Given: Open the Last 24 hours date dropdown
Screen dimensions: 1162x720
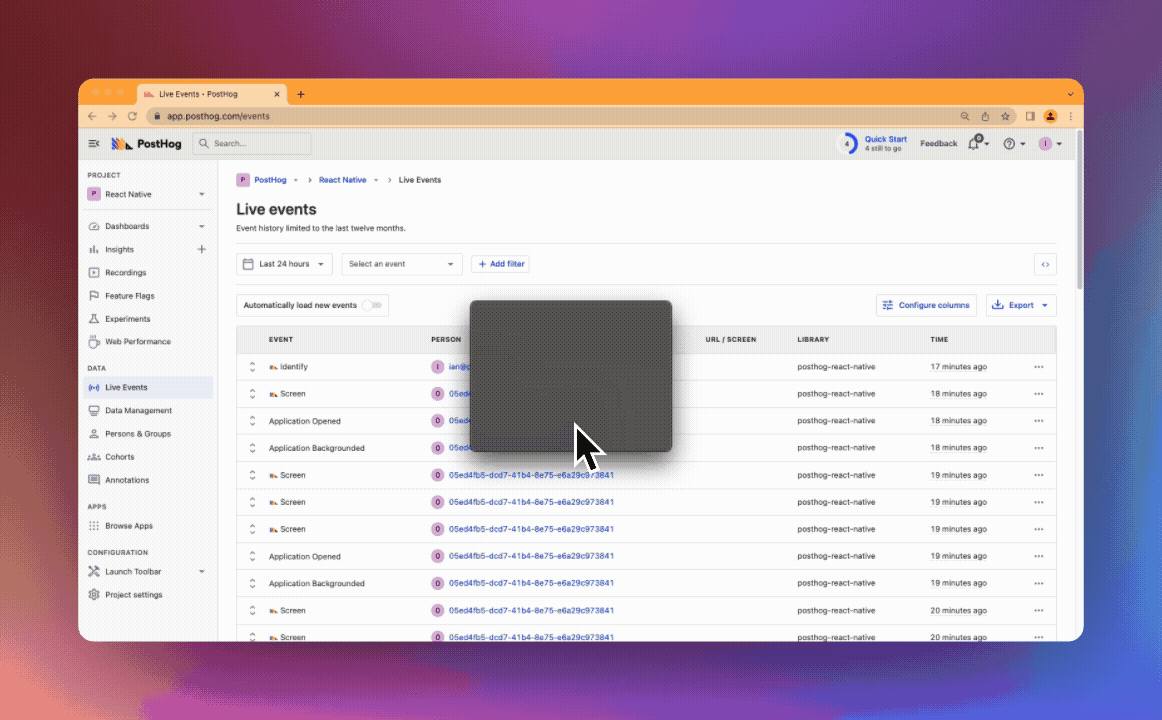Looking at the screenshot, I should 284,264.
